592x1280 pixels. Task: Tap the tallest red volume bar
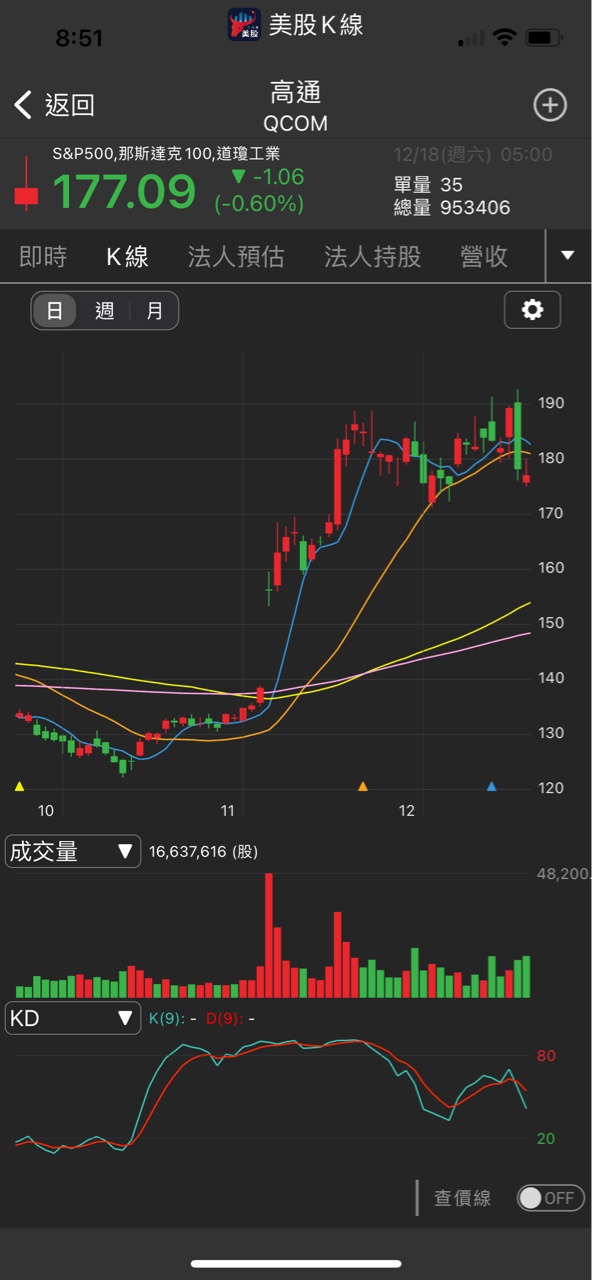pos(268,935)
